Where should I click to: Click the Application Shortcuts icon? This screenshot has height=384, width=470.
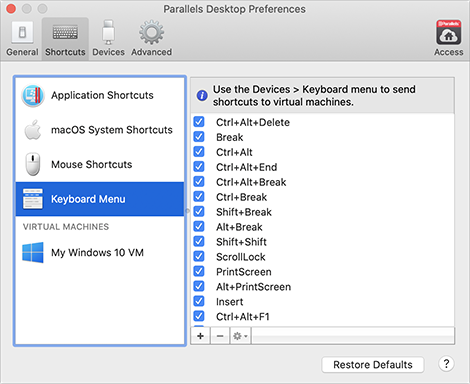(33, 96)
